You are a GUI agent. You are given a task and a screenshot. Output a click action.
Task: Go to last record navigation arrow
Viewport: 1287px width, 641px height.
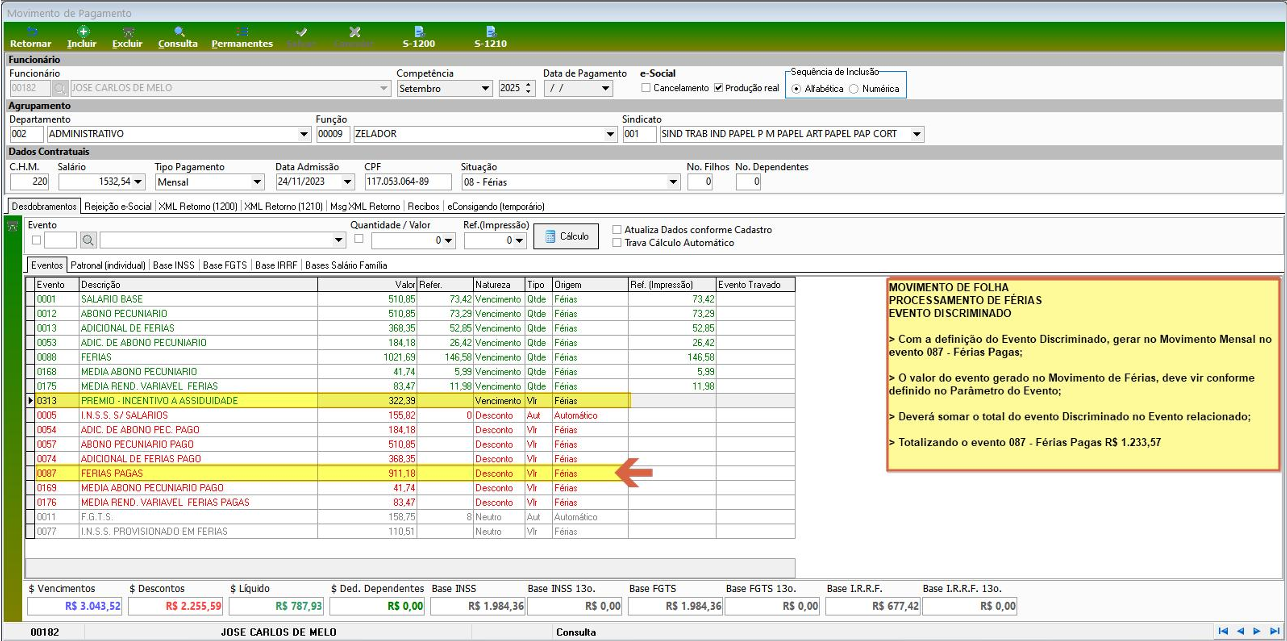point(1272,631)
